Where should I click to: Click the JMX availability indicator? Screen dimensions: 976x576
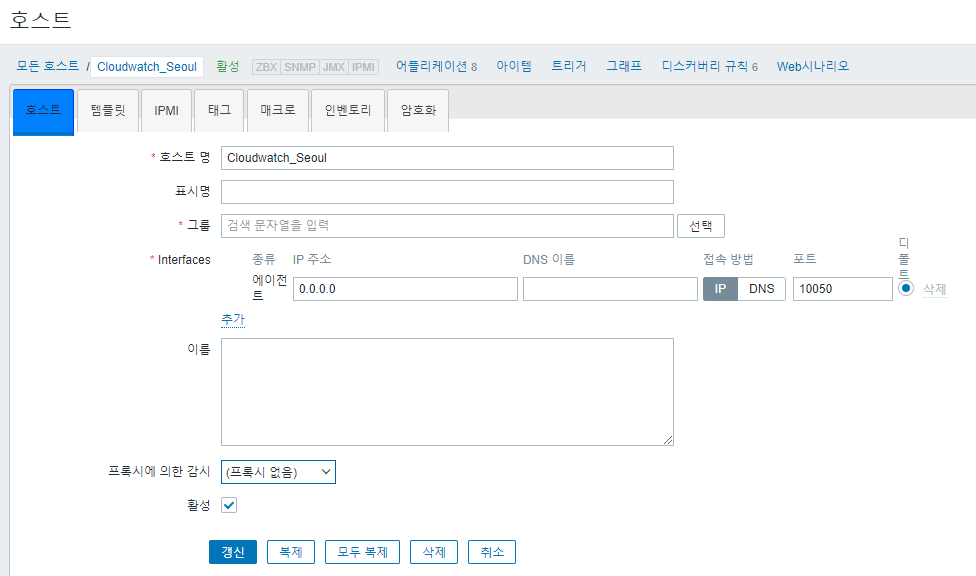334,67
